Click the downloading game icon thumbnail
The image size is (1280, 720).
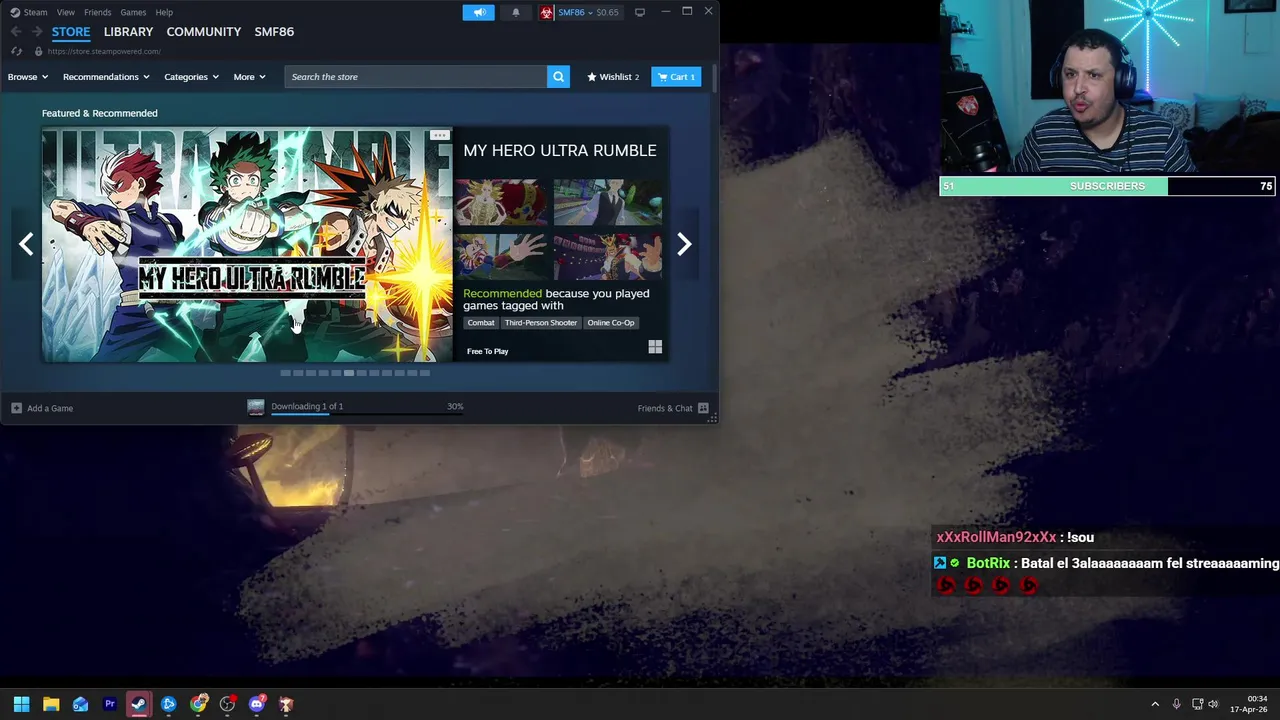click(256, 407)
